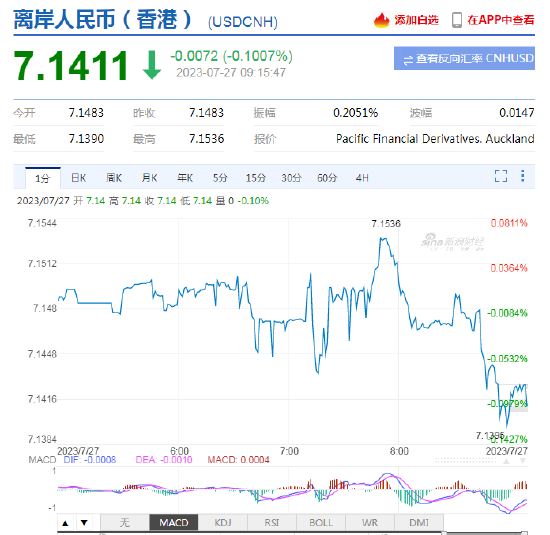The image size is (550, 535).
Task: Click the up triangle indicator arrow
Action: (65, 523)
